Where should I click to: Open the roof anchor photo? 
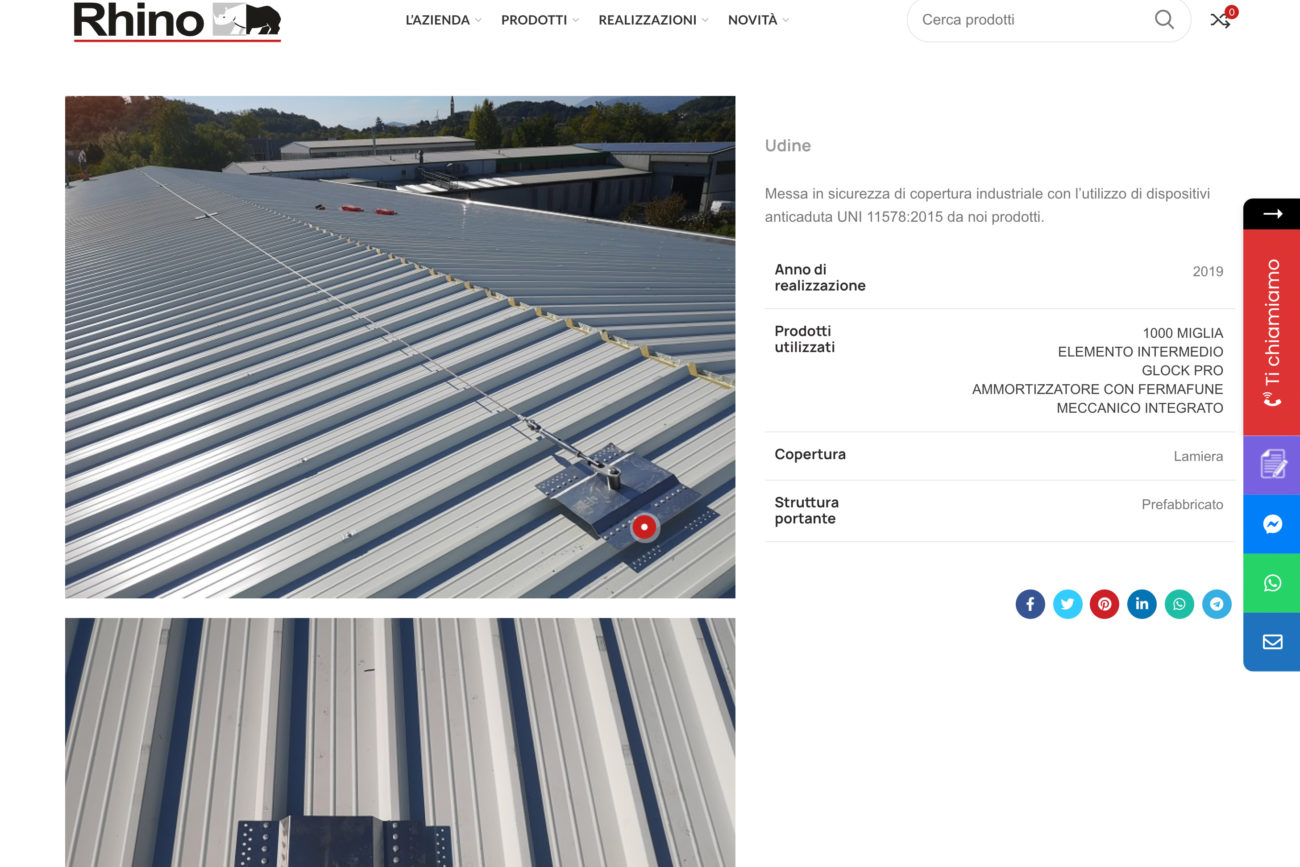point(400,347)
